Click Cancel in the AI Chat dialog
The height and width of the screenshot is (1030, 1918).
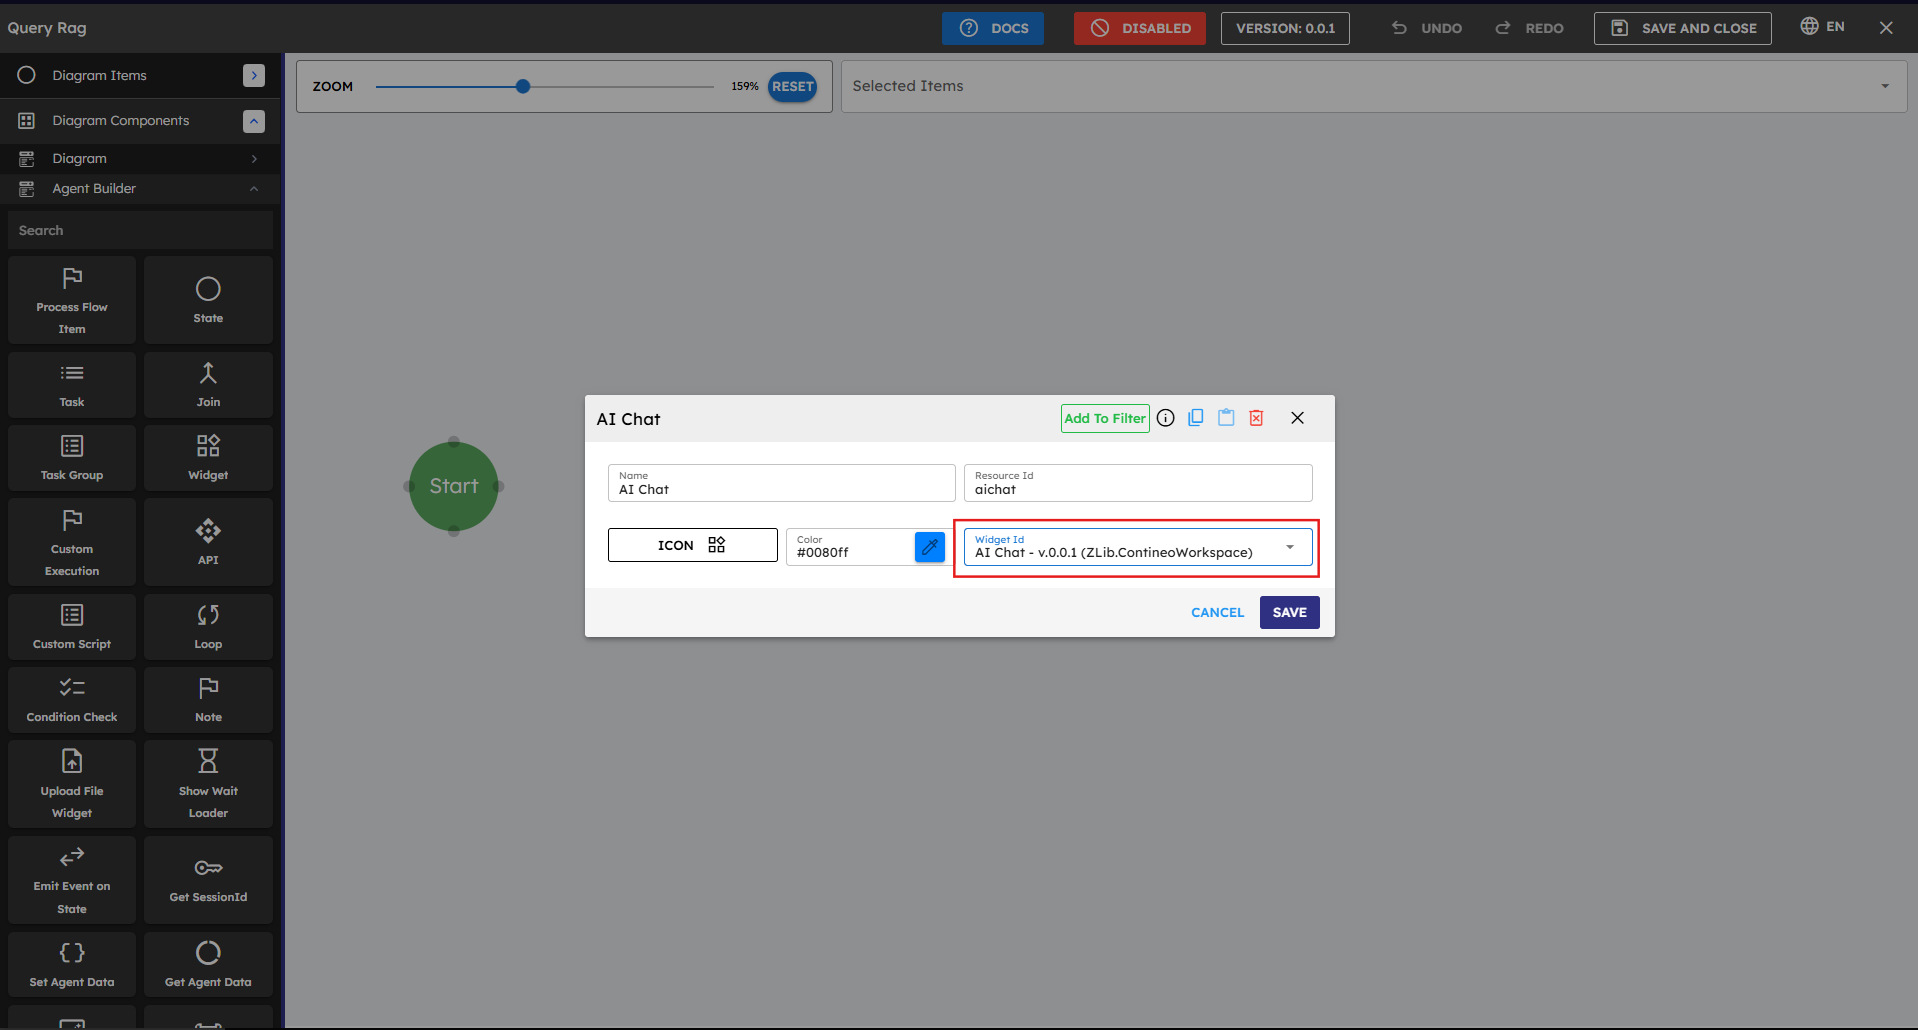tap(1217, 612)
